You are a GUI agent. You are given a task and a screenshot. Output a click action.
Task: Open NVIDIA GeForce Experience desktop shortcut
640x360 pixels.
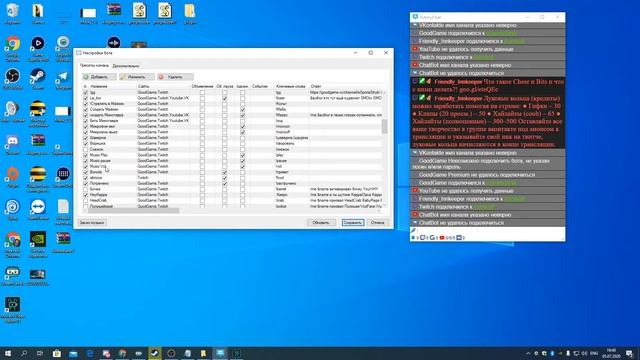[38, 244]
